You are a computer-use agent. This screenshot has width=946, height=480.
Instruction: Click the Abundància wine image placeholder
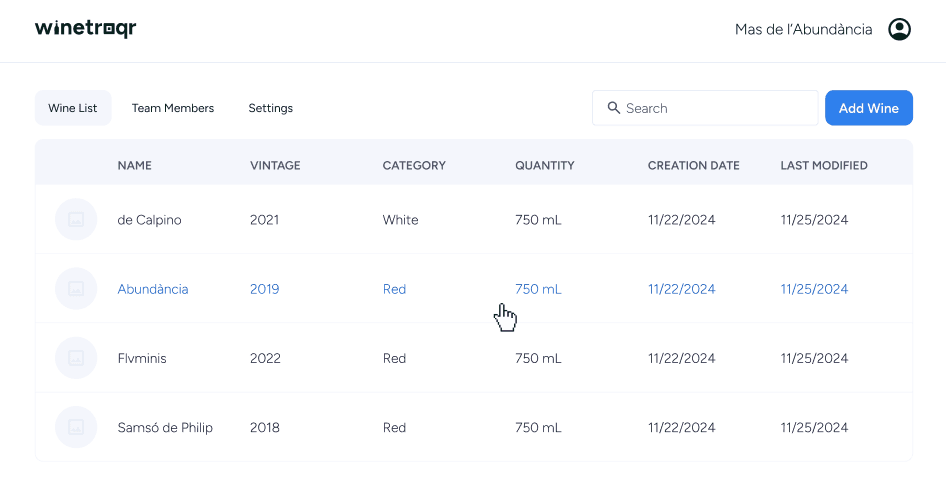[x=76, y=289]
